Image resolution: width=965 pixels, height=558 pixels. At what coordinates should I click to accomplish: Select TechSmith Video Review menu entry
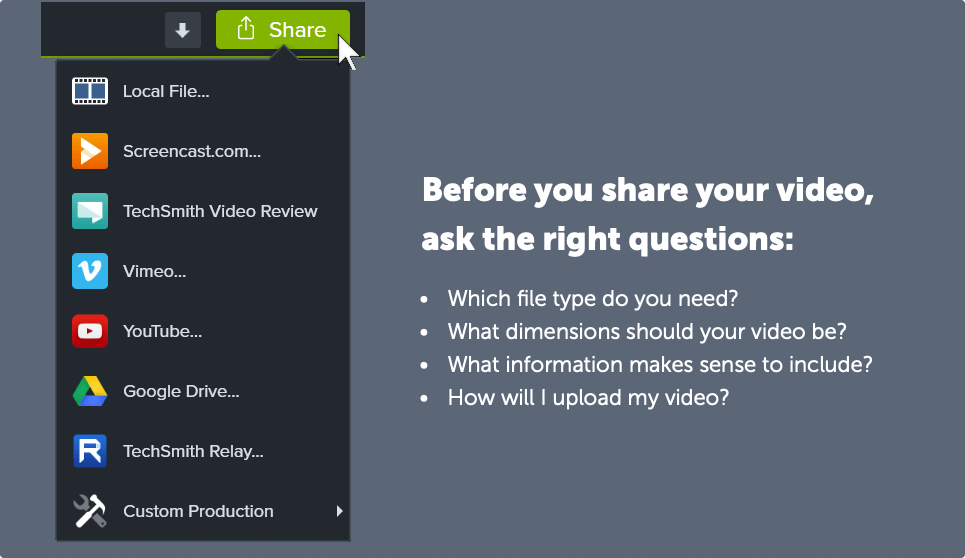pyautogui.click(x=203, y=211)
